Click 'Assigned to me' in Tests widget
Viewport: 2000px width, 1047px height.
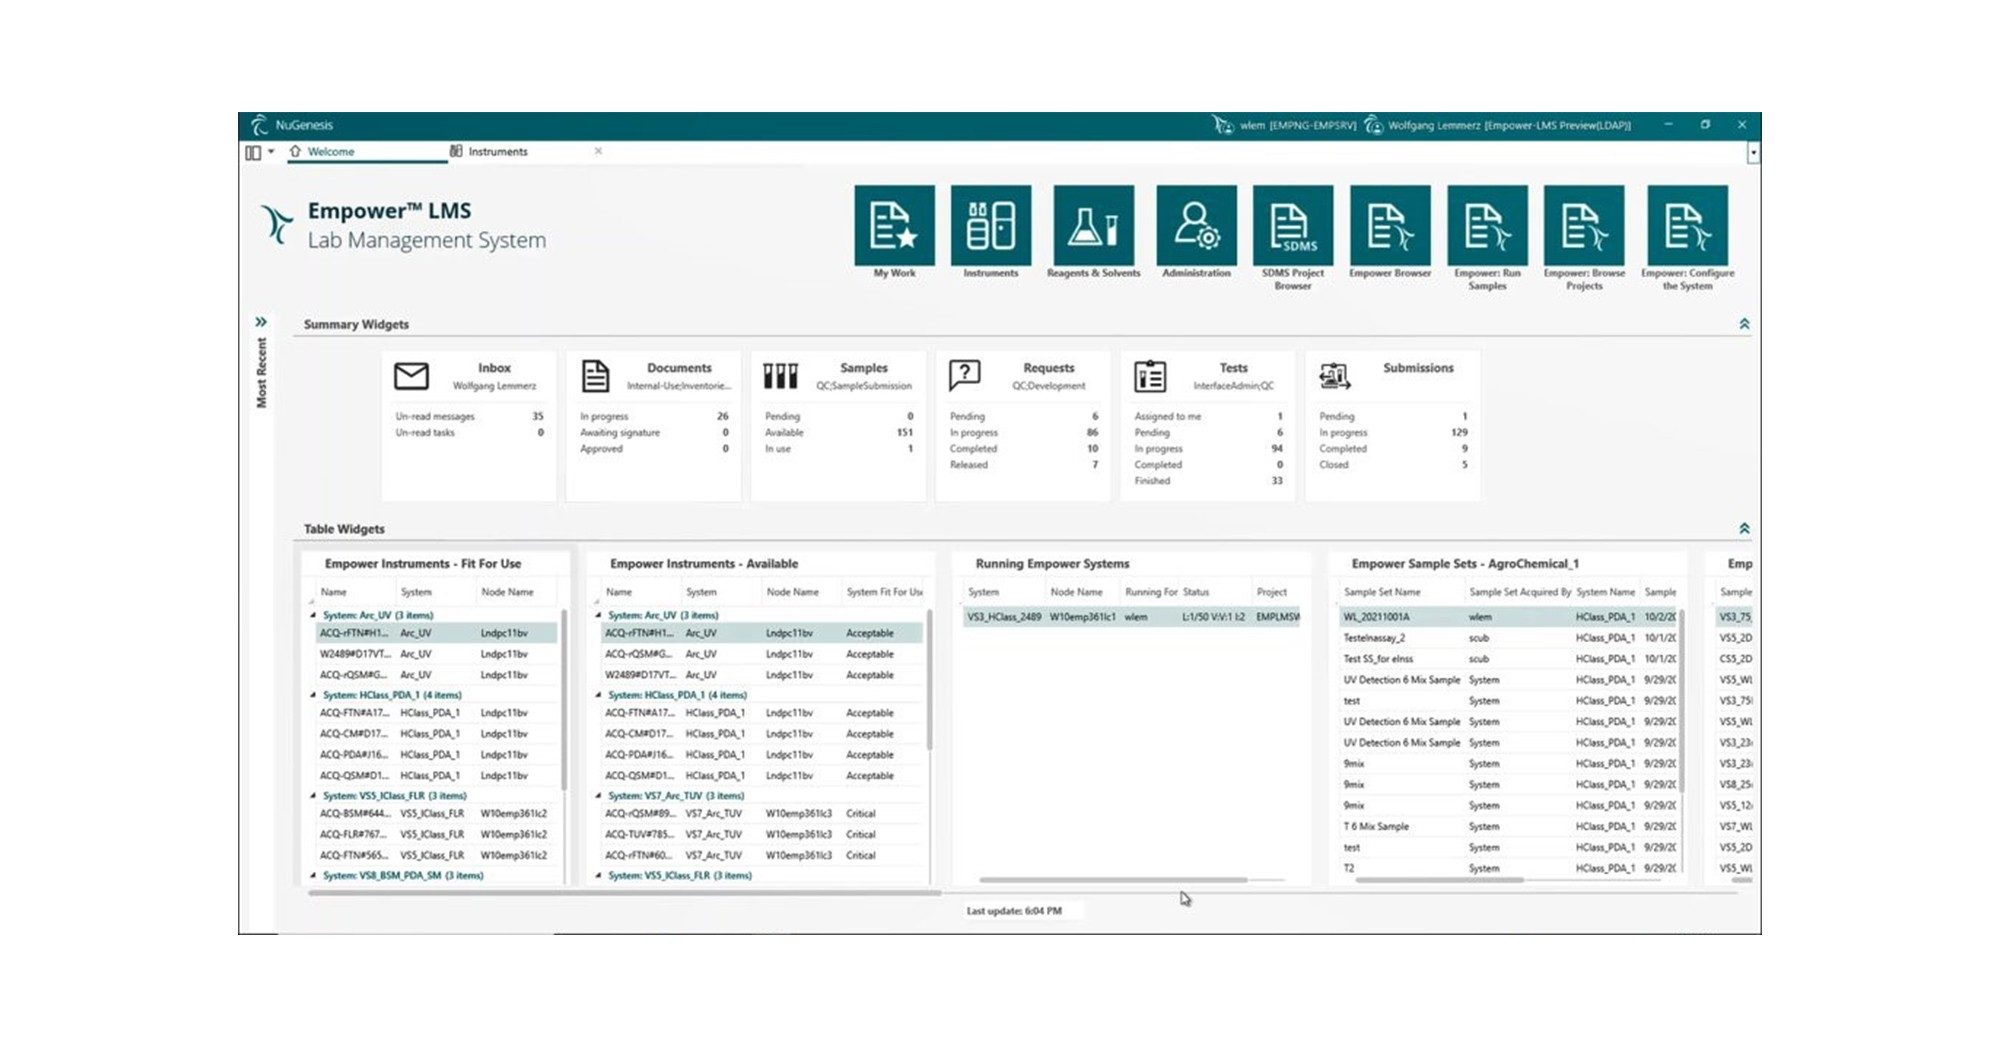[1167, 416]
